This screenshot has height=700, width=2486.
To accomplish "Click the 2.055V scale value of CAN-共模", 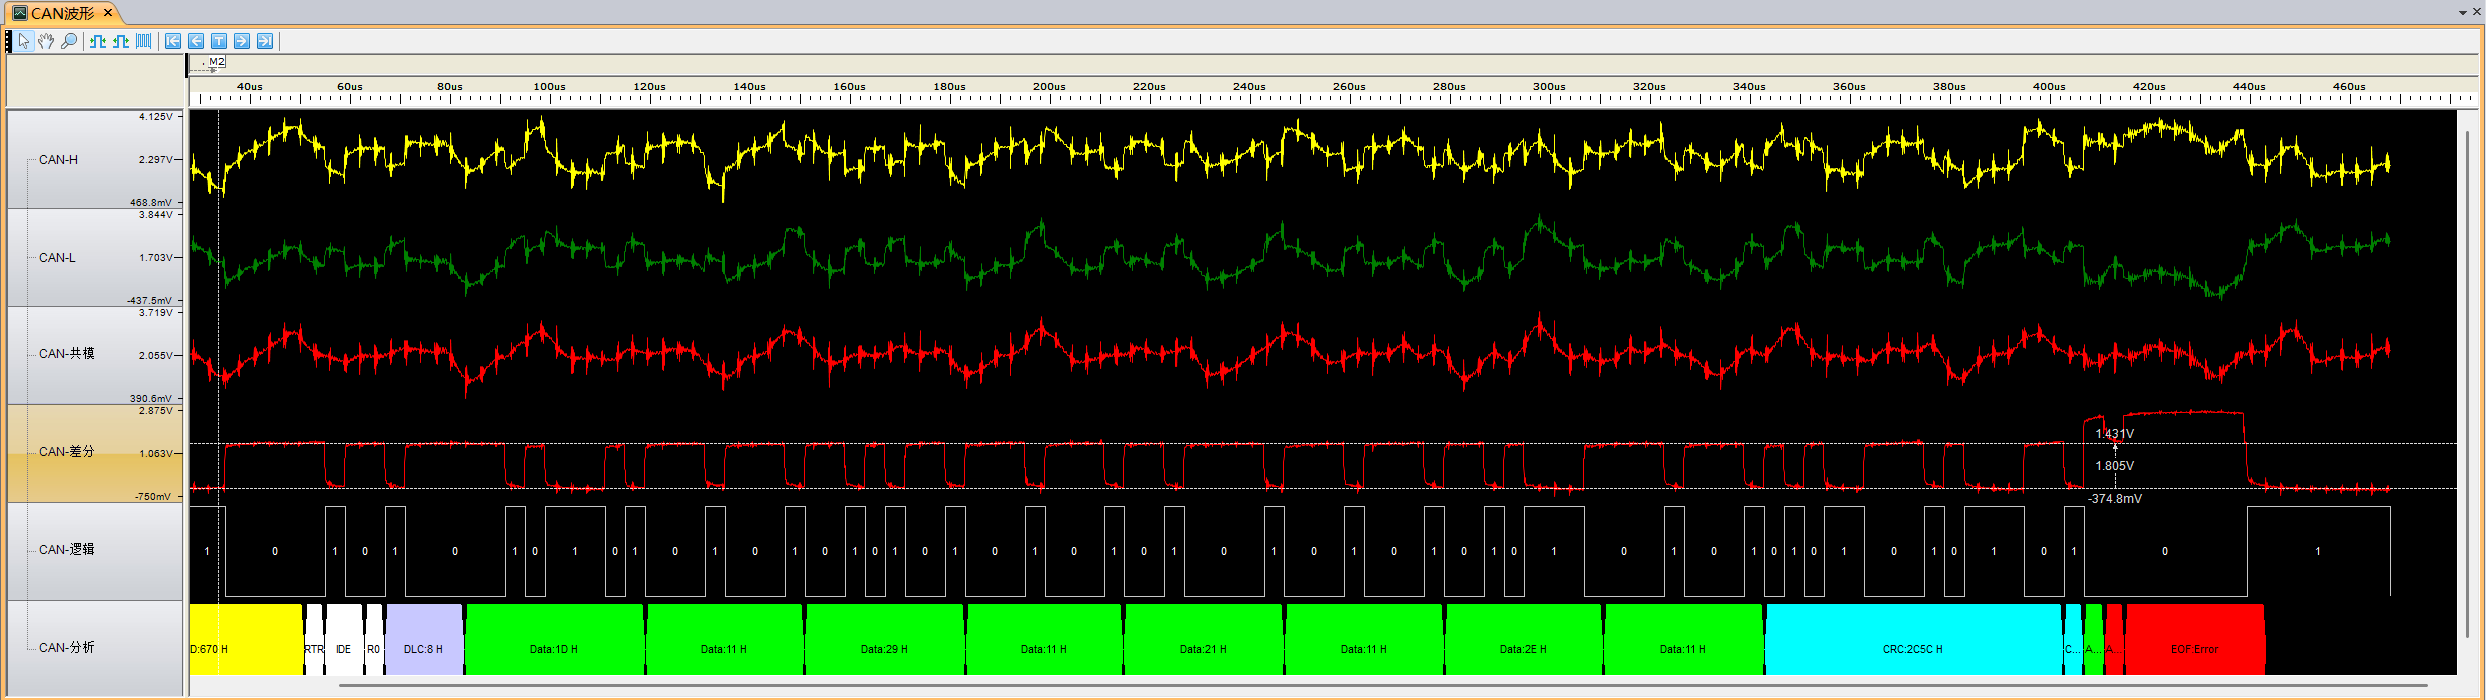I will [x=156, y=356].
